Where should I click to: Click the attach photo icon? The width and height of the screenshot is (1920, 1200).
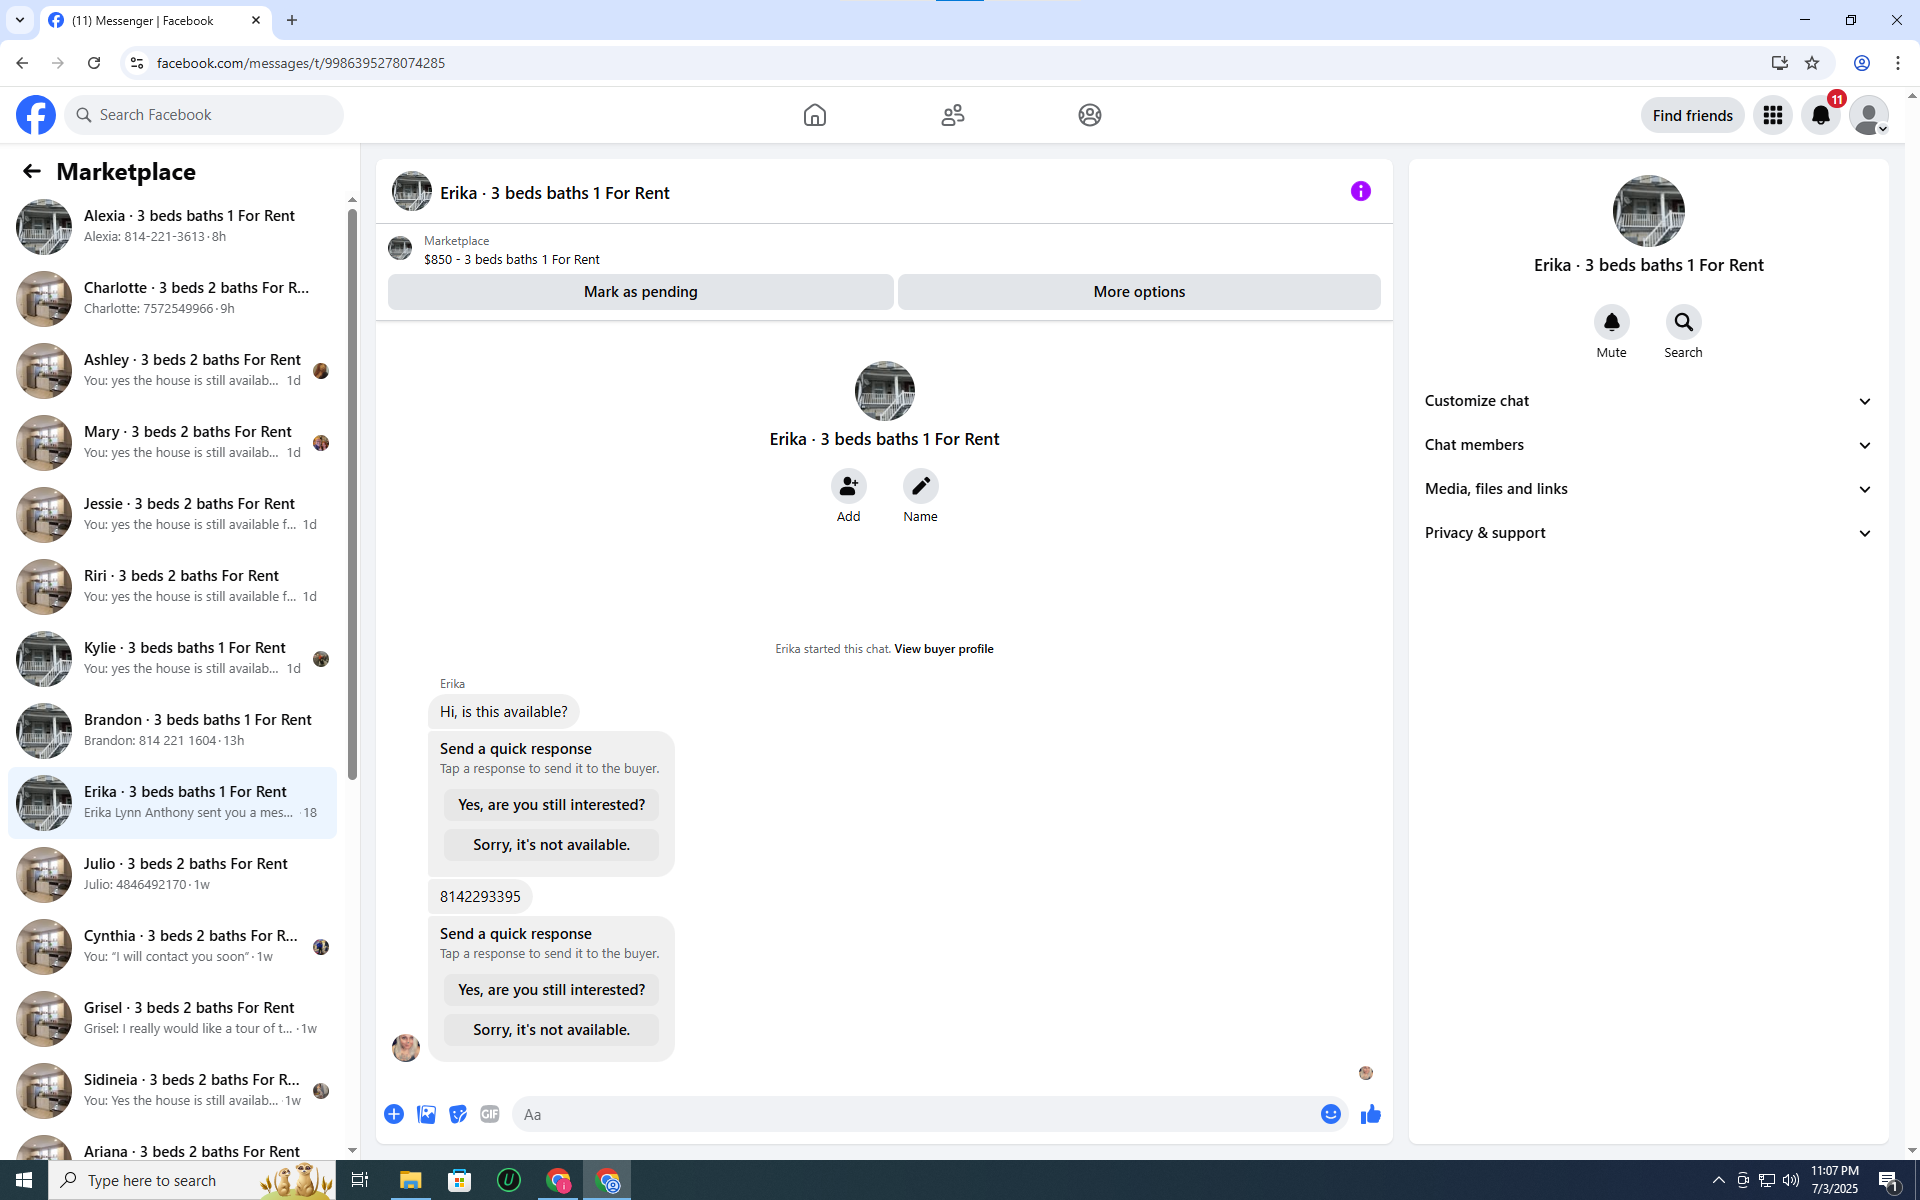tap(426, 1114)
